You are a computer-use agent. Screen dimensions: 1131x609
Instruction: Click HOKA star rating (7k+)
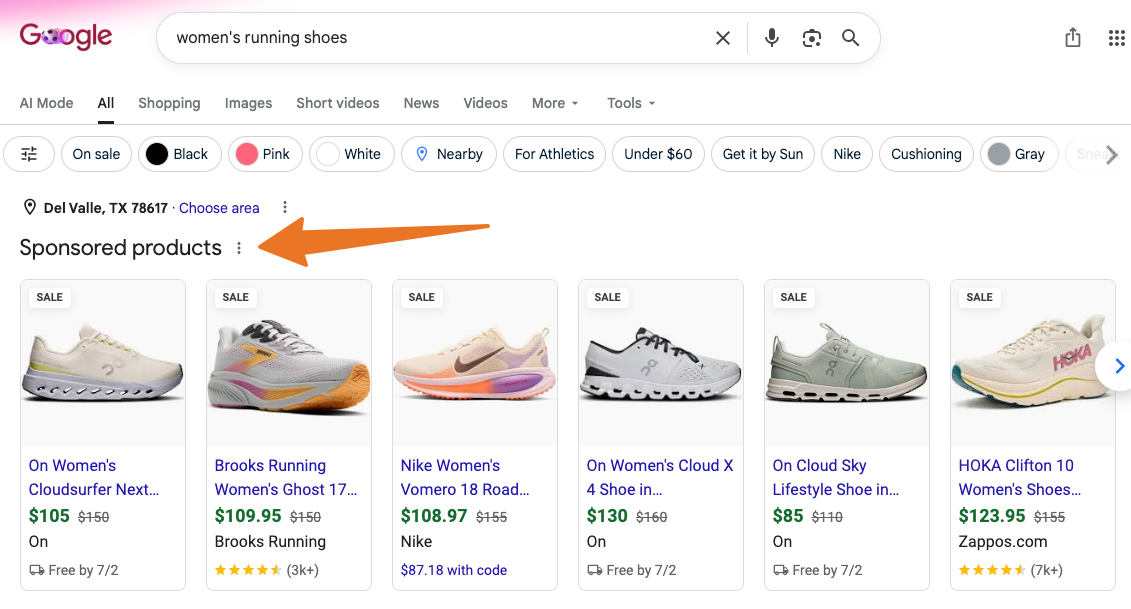[1011, 570]
